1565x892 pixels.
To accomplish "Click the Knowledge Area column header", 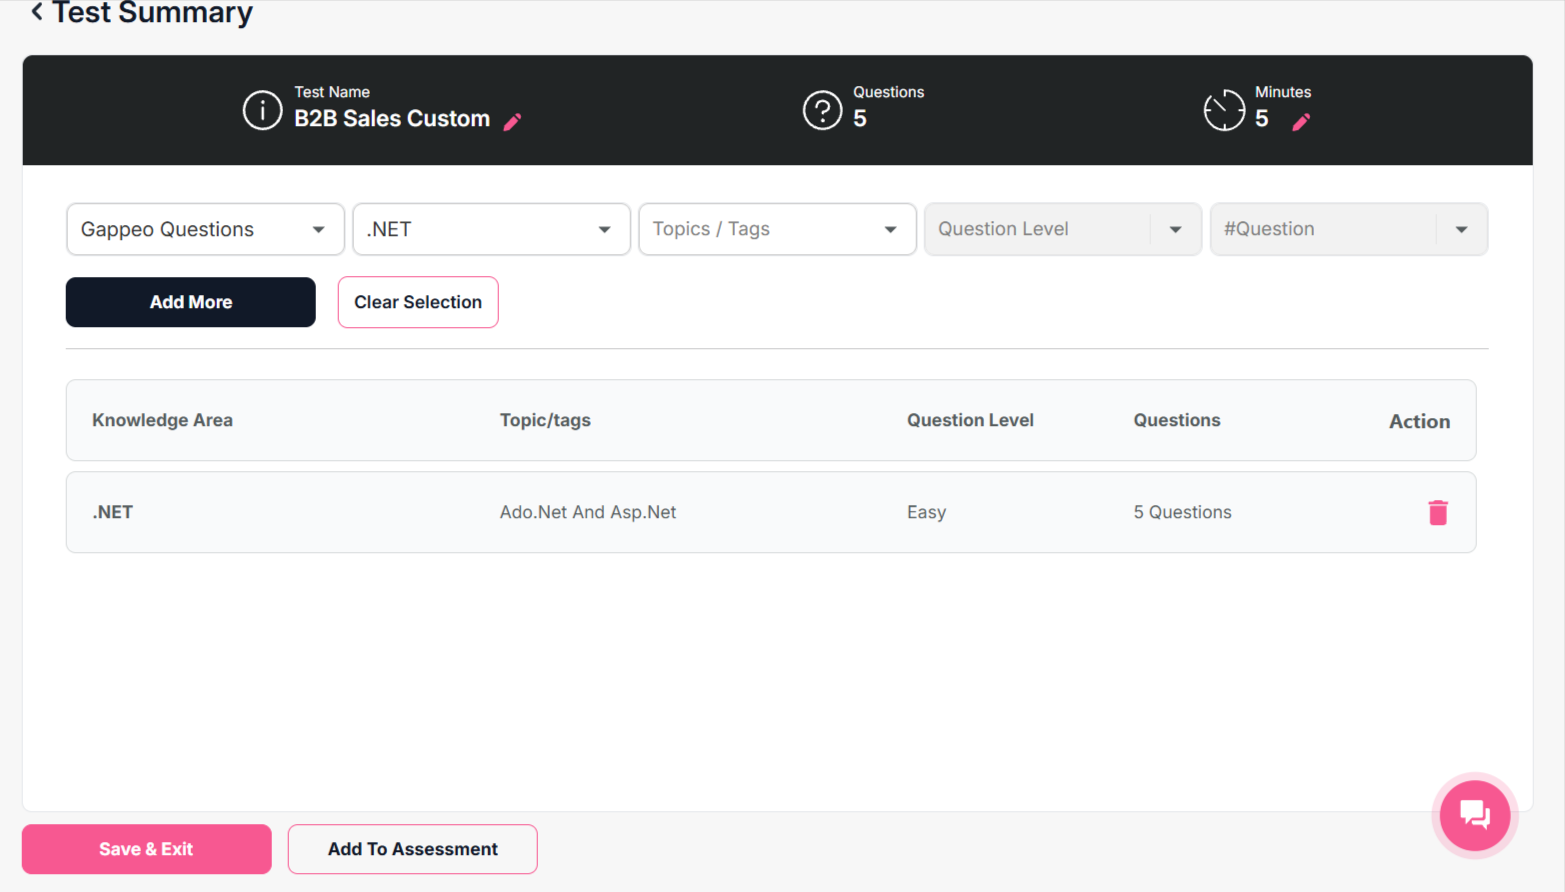I will [x=162, y=420].
